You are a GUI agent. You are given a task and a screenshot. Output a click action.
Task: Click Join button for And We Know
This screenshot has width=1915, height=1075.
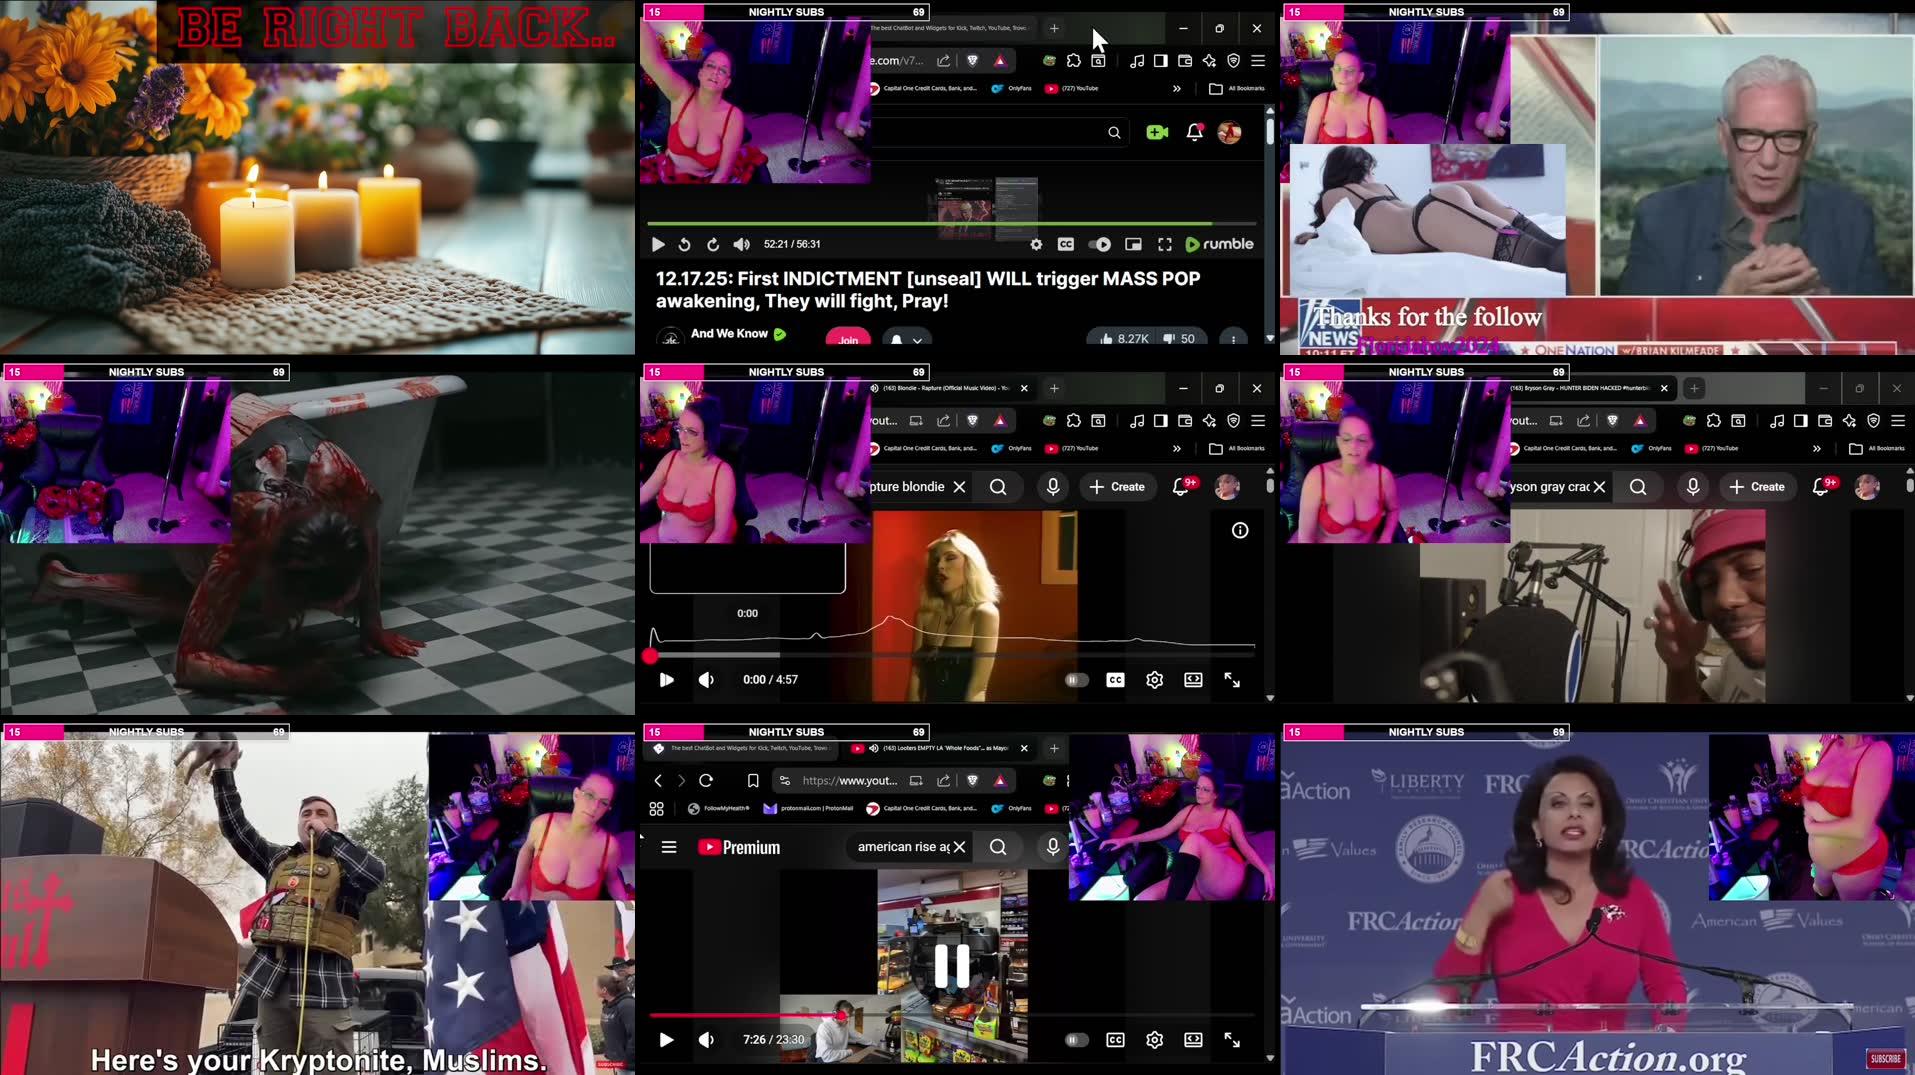tap(848, 340)
